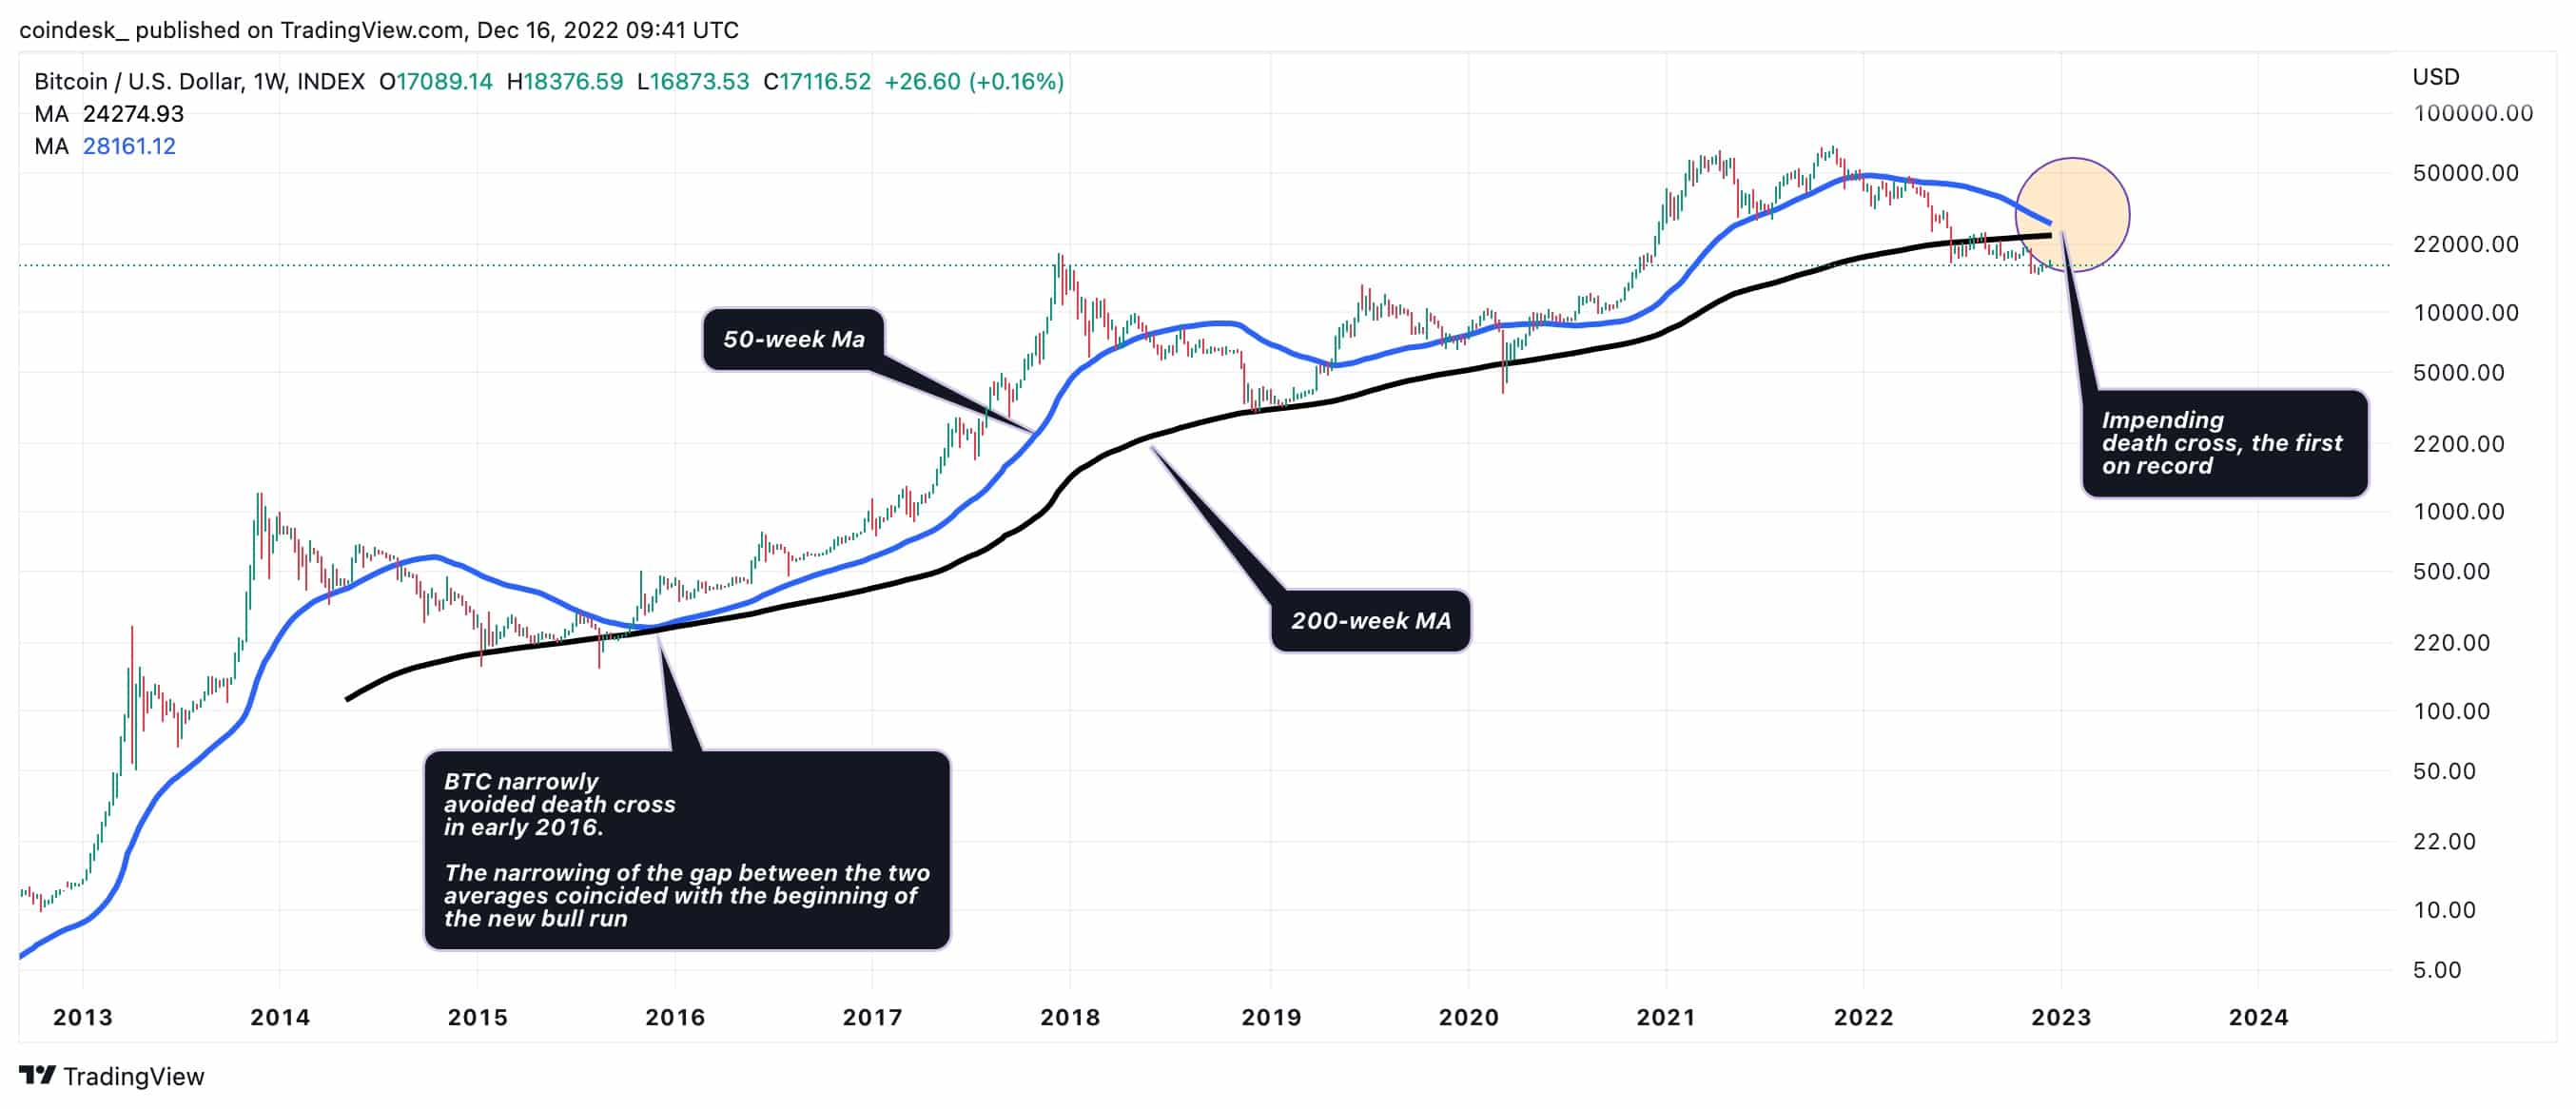Click the 2016 label on time axis
The height and width of the screenshot is (1109, 2576).
point(675,1017)
